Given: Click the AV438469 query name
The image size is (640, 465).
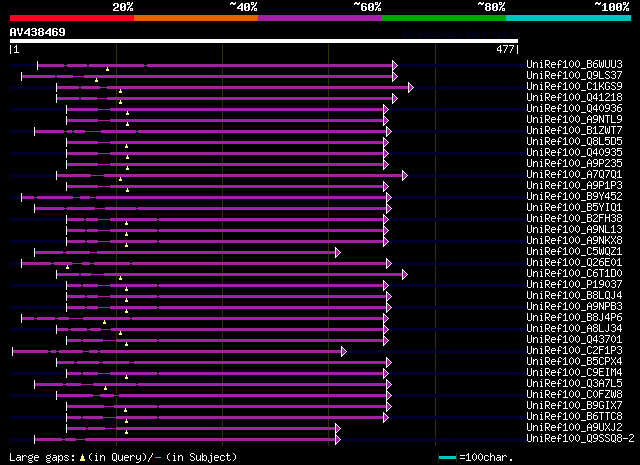Looking at the screenshot, I should point(38,32).
